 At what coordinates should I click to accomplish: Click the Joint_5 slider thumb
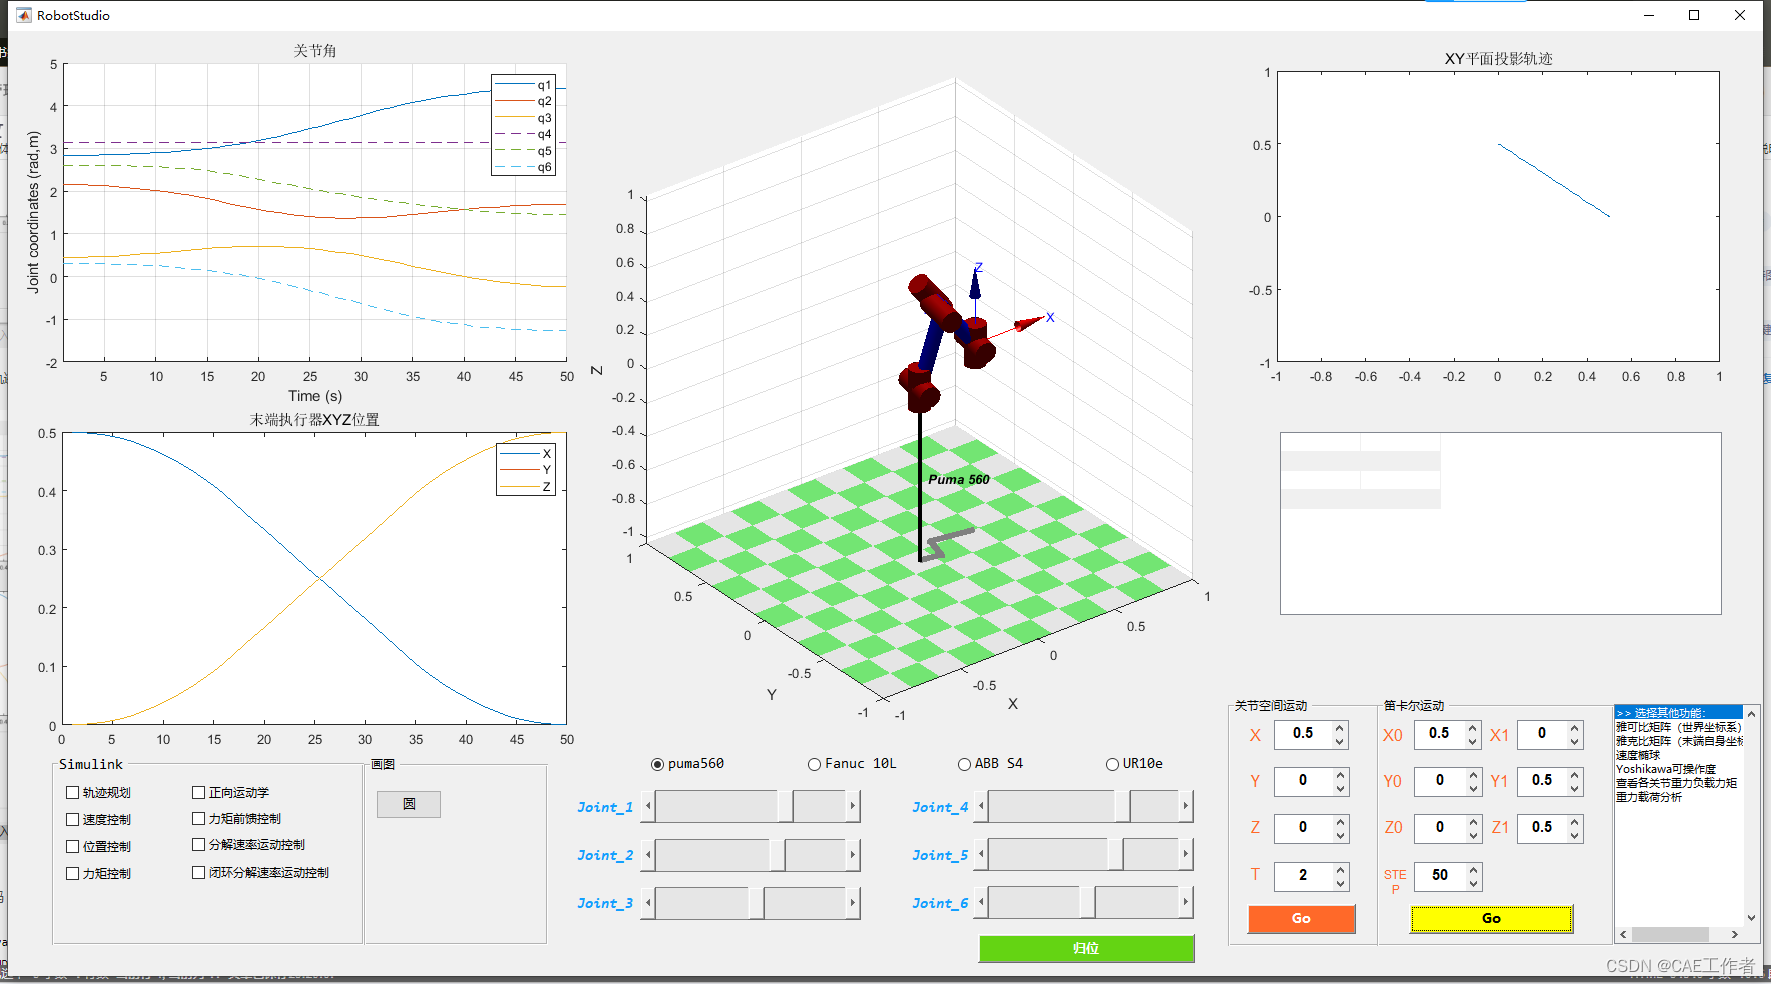click(1116, 855)
